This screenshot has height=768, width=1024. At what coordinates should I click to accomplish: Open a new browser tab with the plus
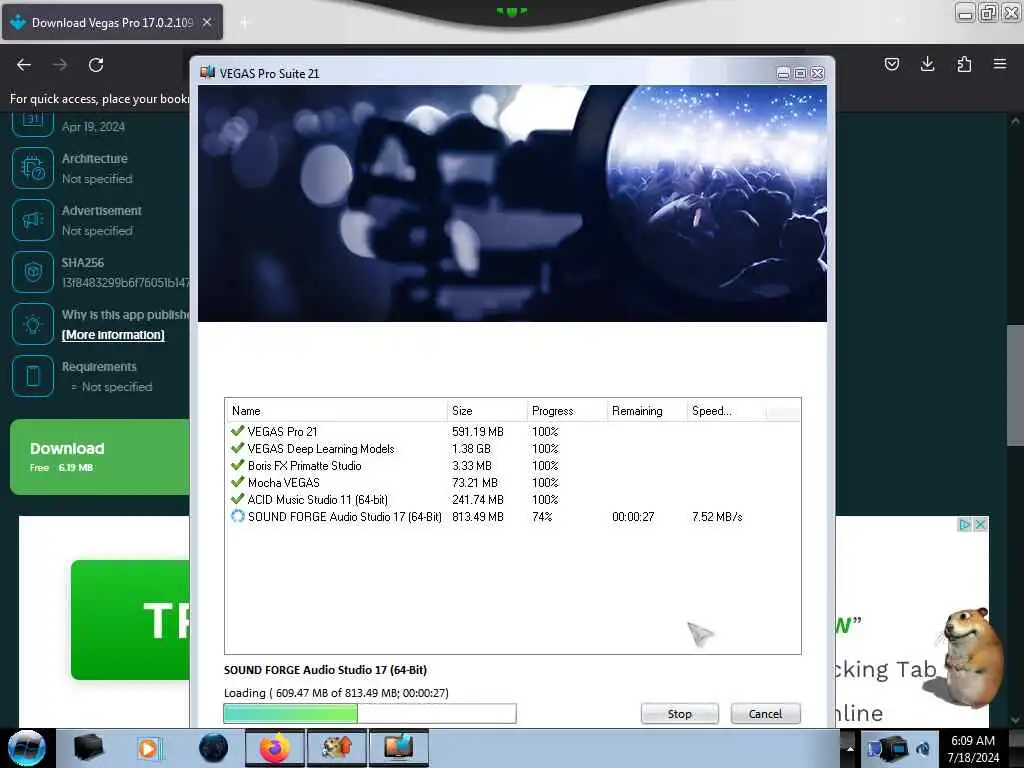tap(245, 23)
